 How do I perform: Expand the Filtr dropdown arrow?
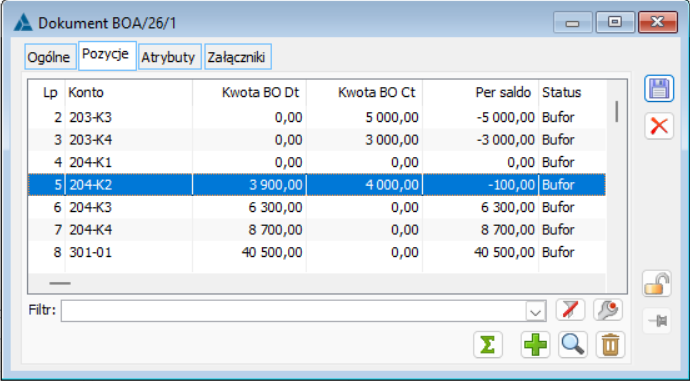click(x=536, y=311)
